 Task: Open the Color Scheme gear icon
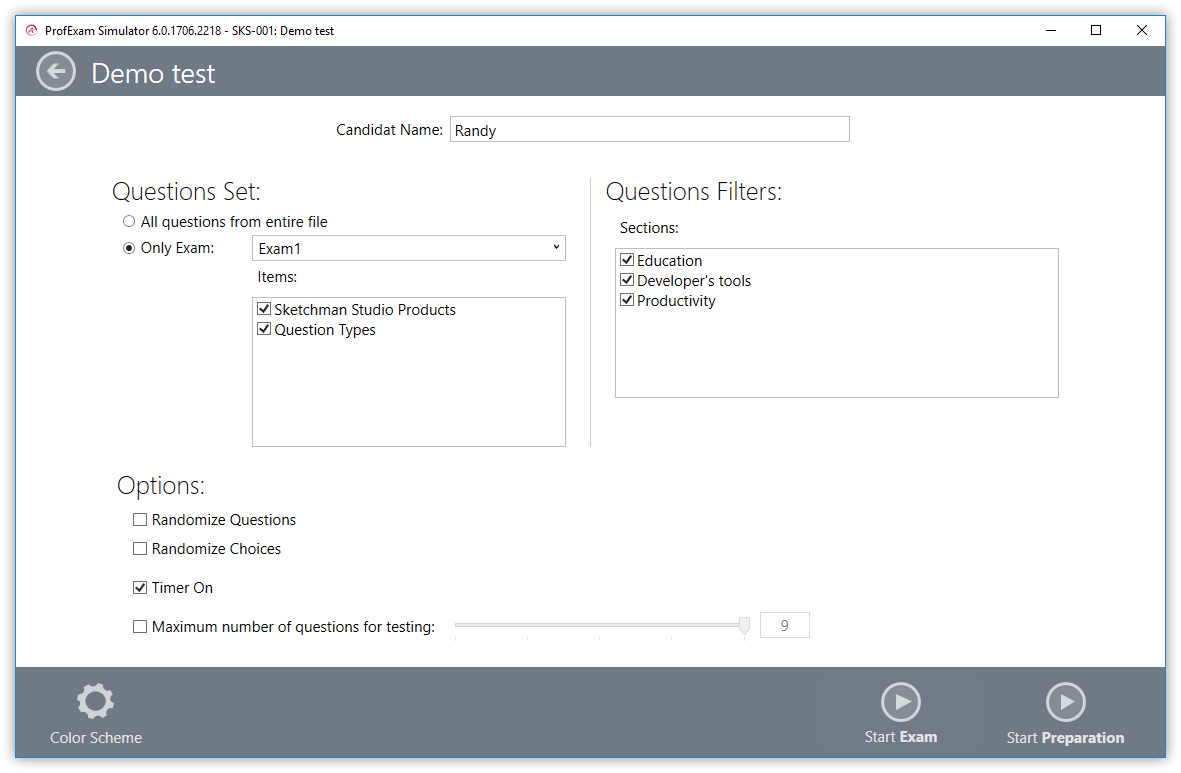click(96, 701)
